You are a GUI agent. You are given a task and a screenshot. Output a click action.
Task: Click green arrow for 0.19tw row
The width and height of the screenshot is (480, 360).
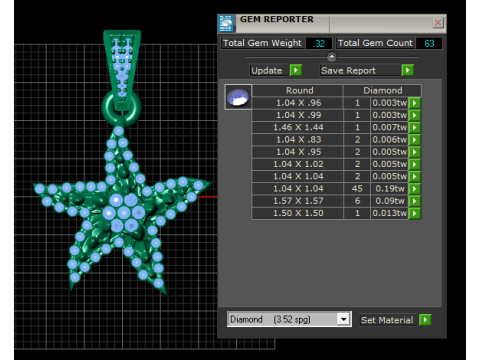(415, 189)
